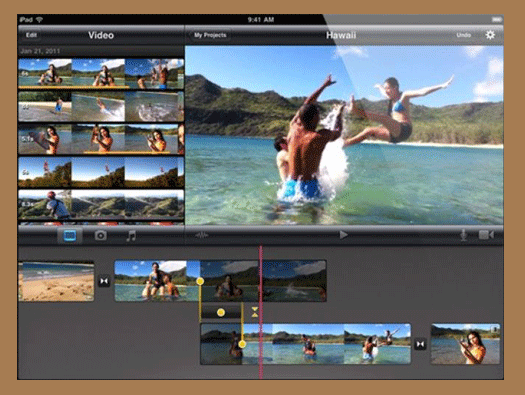Select the woman and child clip in timeline
This screenshot has width=525, height=395.
pos(220,281)
